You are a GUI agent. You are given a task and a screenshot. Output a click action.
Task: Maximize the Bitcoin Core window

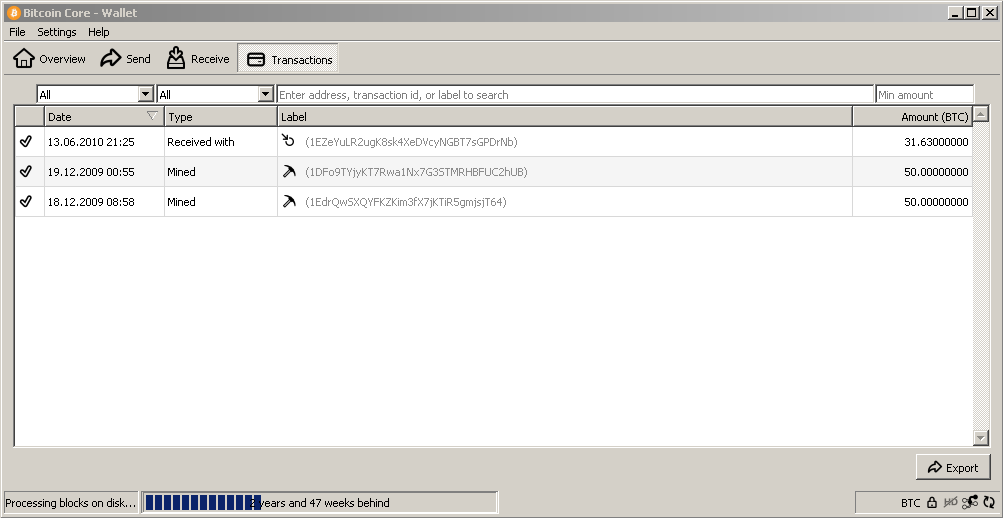[972, 13]
